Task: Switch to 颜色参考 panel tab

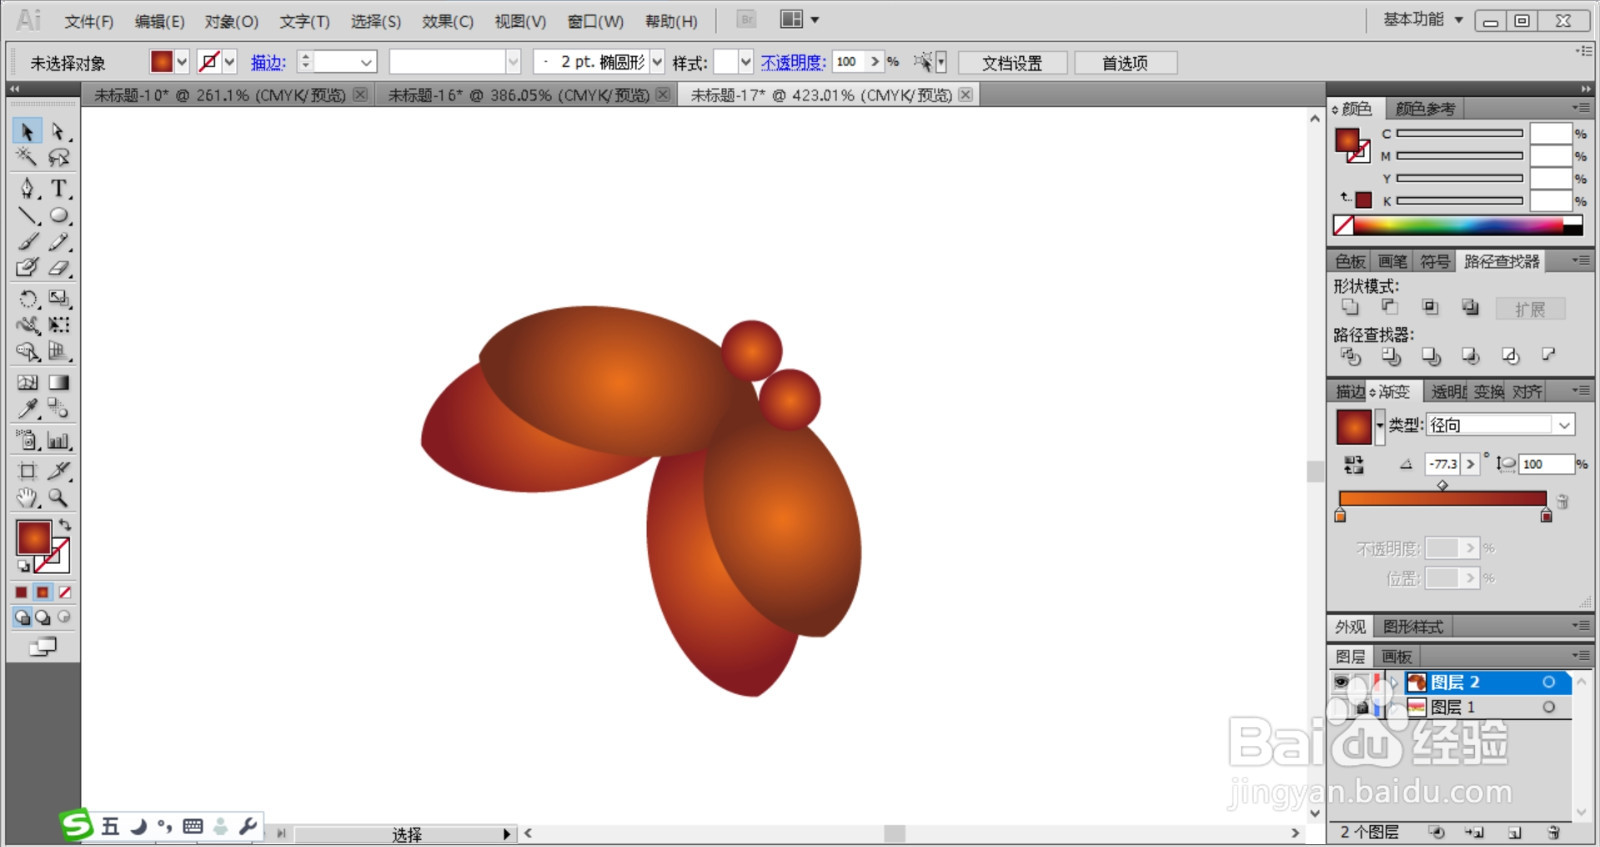Action: tap(1425, 108)
